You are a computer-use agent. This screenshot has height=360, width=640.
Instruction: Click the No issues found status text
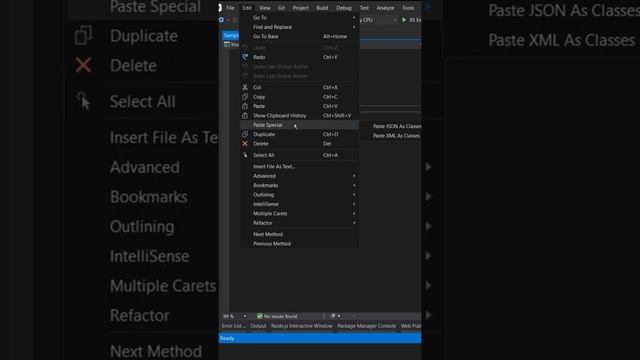click(280, 316)
